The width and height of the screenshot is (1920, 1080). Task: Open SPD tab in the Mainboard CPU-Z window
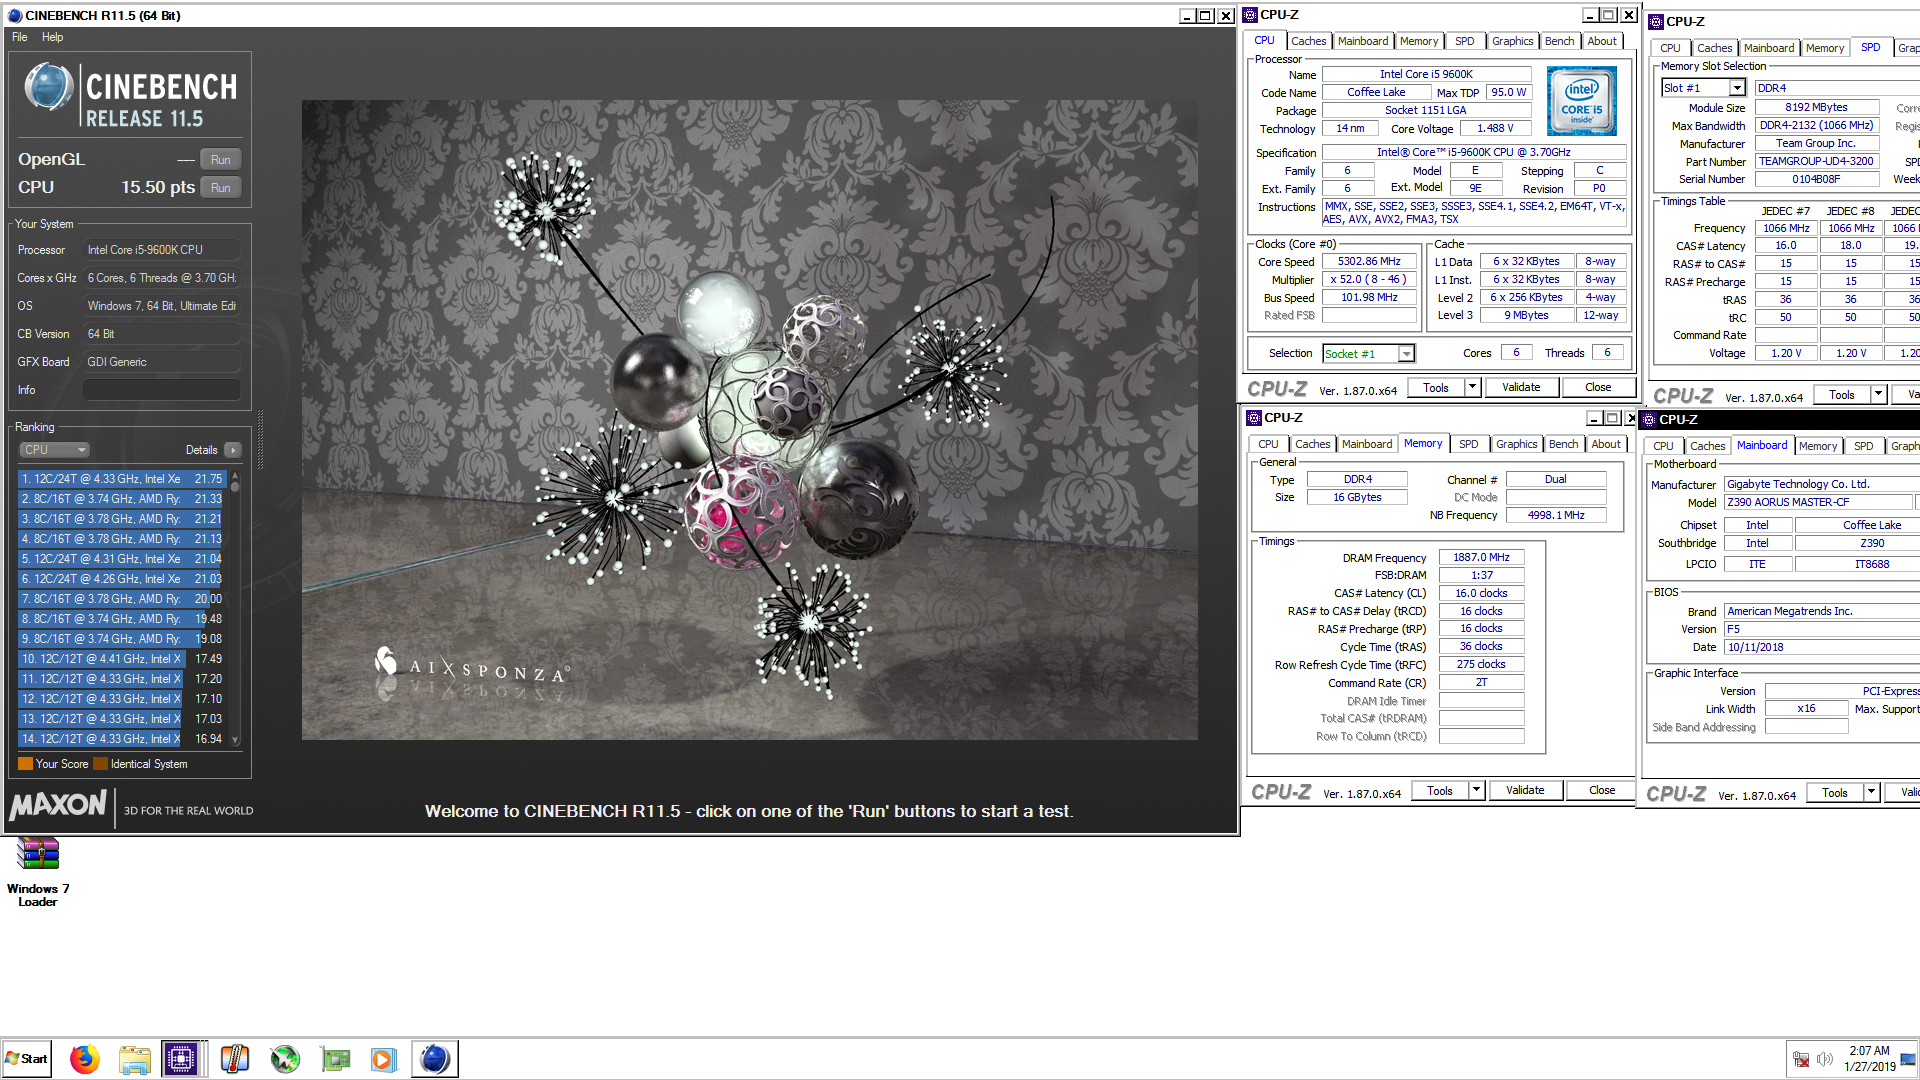coord(1863,446)
